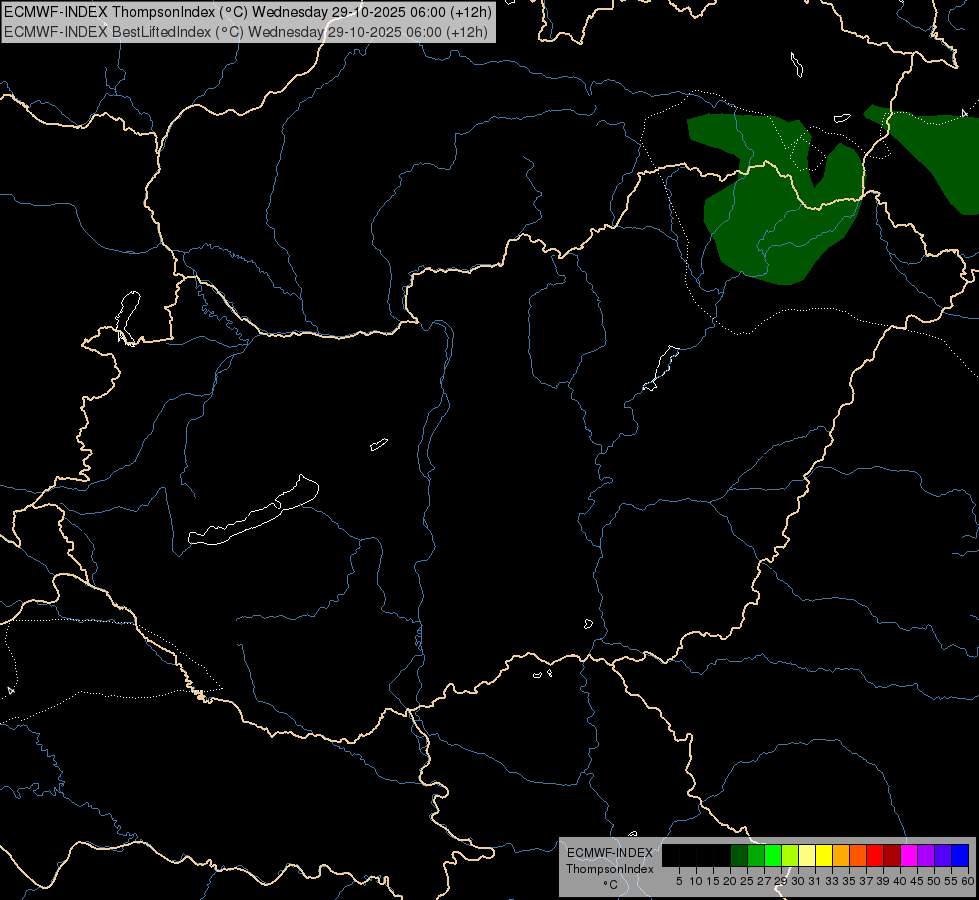979x900 pixels.
Task: Click the legend unit label °C
Action: tap(610, 885)
